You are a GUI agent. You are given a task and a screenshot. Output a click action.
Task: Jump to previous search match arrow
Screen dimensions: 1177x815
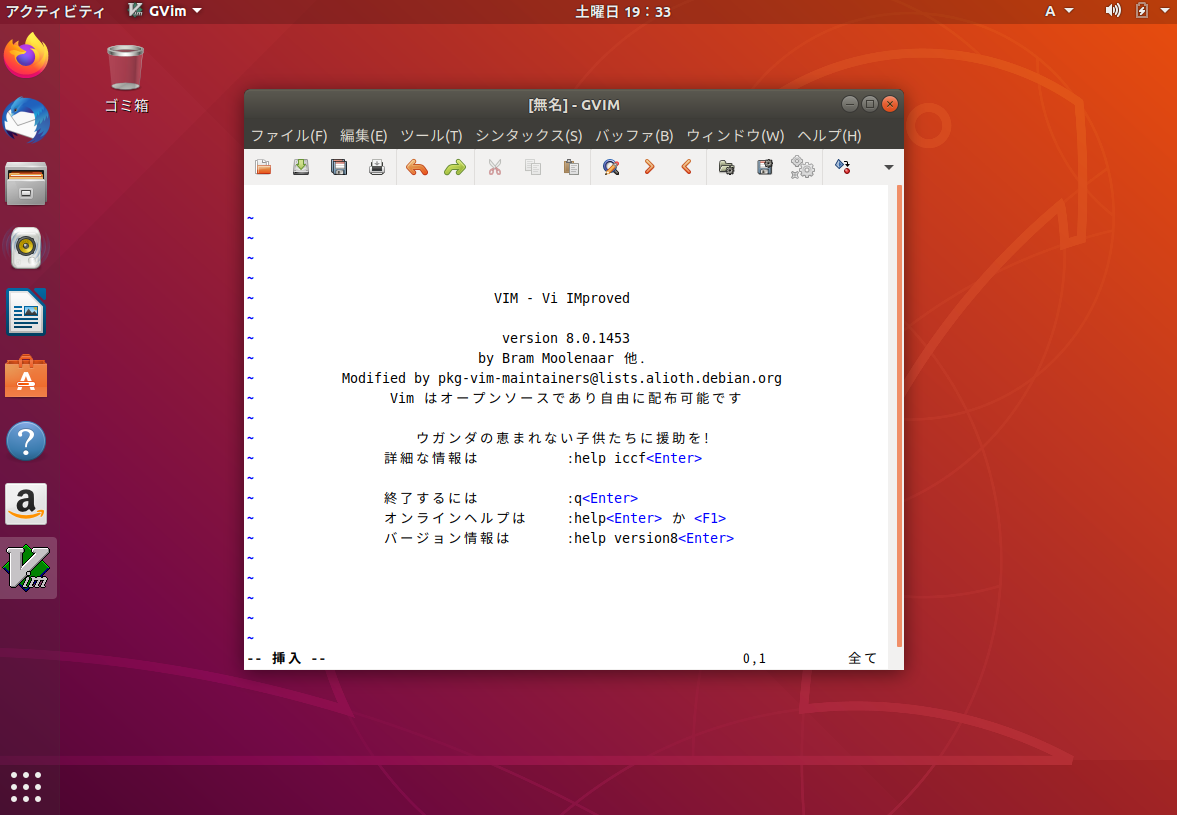click(687, 167)
